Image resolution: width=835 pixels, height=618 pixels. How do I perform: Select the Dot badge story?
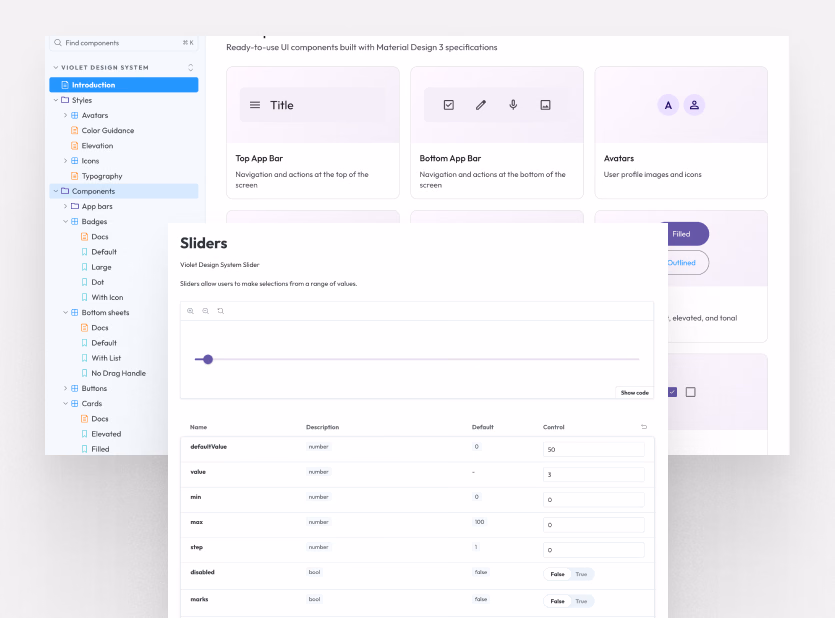tap(93, 282)
